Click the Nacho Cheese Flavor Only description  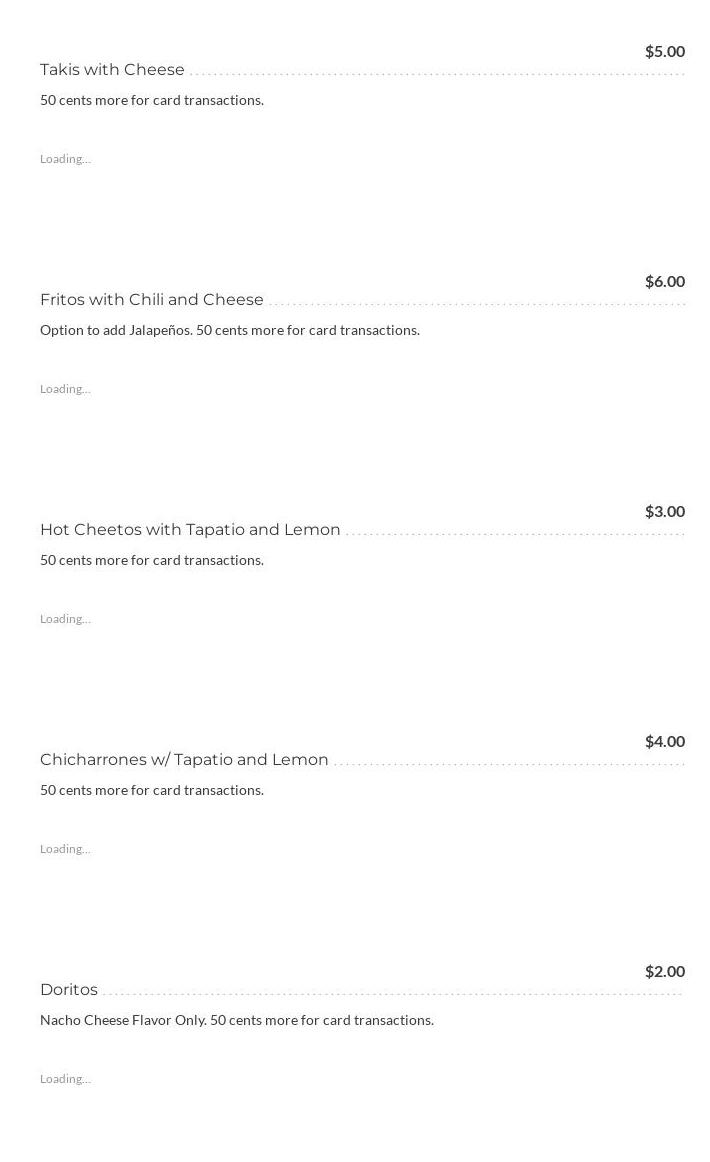coord(237,1020)
